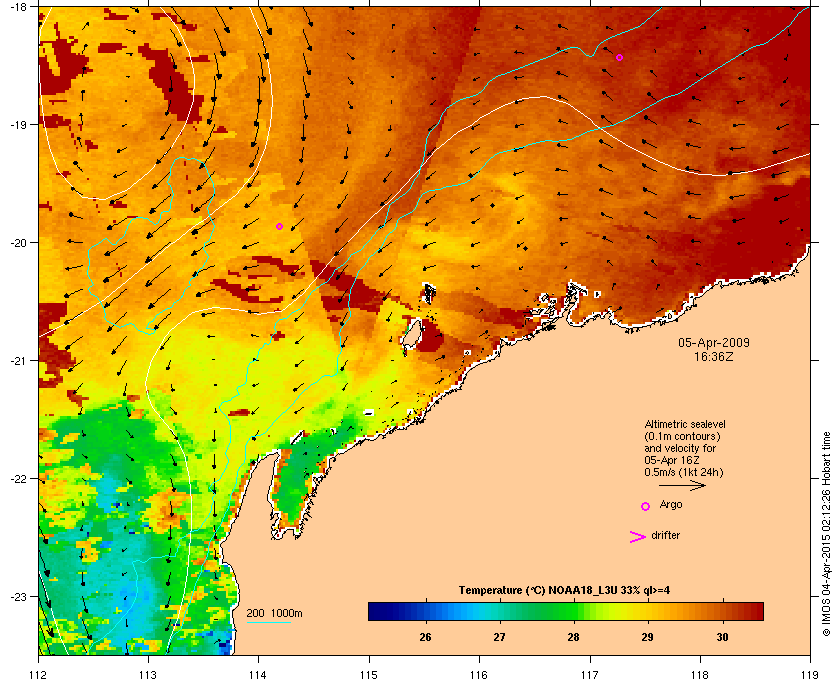Click the 0.5m/s velocity scale arrow in the legend
The image size is (840, 680).
tap(682, 485)
